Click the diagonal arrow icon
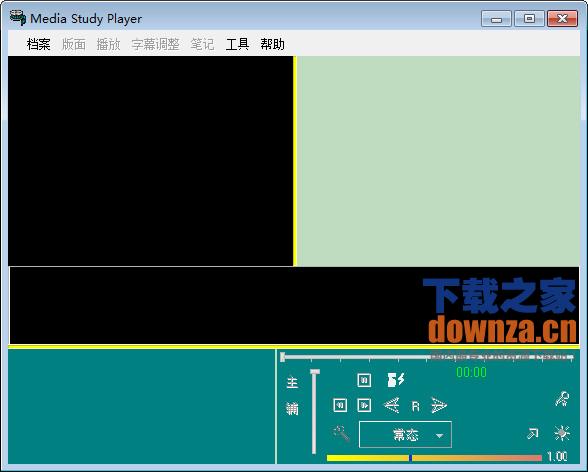588x472 pixels. click(x=532, y=434)
